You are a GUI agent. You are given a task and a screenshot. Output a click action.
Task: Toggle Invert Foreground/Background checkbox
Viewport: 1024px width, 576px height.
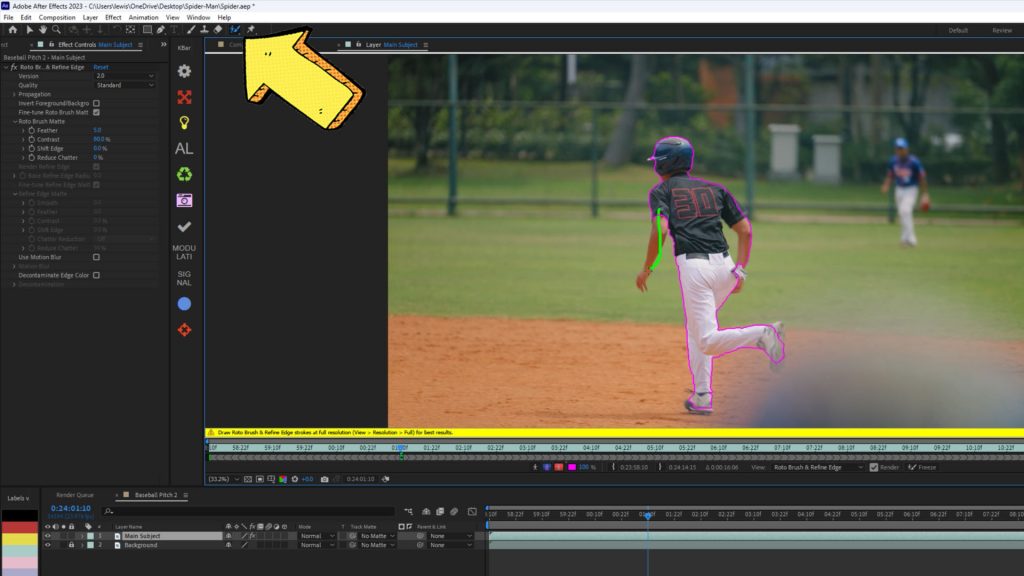(x=97, y=103)
